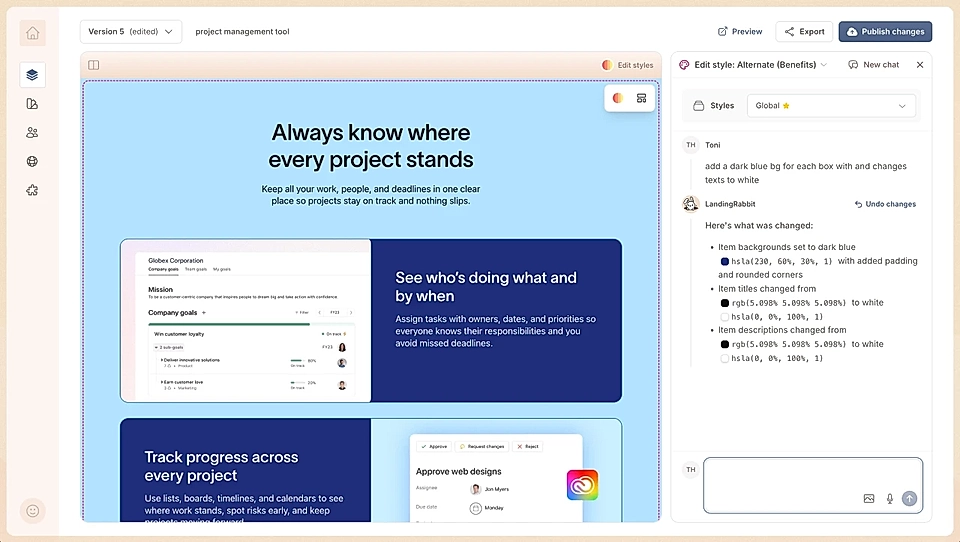
Task: Select the layers stack icon in sidebar
Action: coord(32,75)
